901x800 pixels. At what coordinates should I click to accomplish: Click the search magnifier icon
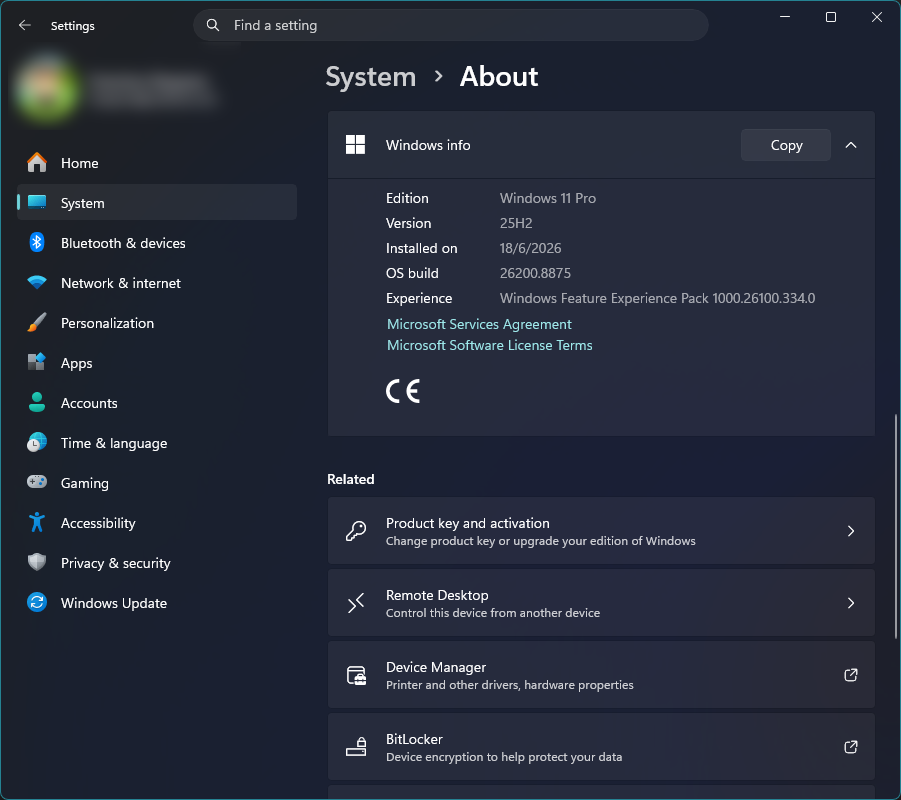pos(213,25)
